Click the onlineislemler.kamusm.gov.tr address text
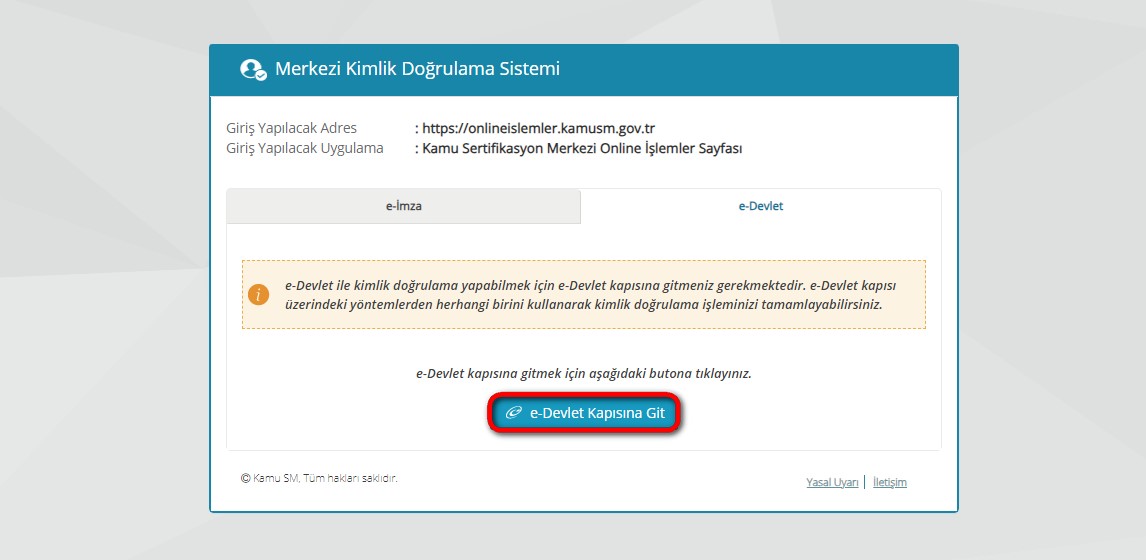Screen dimensions: 1146x560 (x=538, y=128)
